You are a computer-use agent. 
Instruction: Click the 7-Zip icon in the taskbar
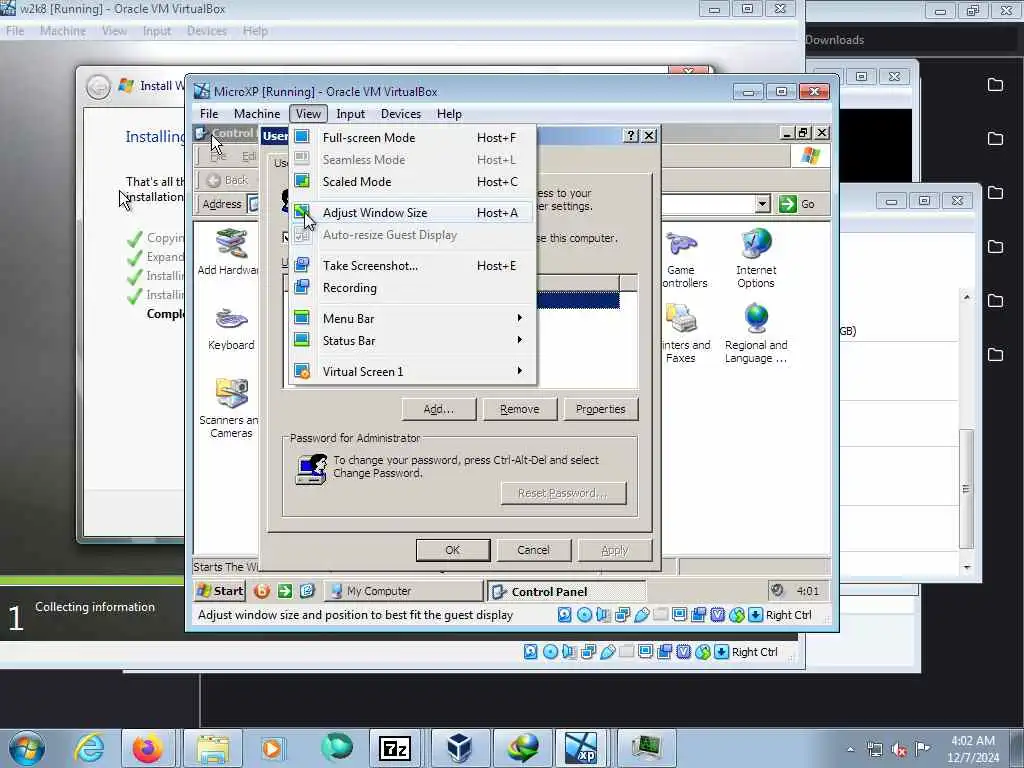pos(396,748)
